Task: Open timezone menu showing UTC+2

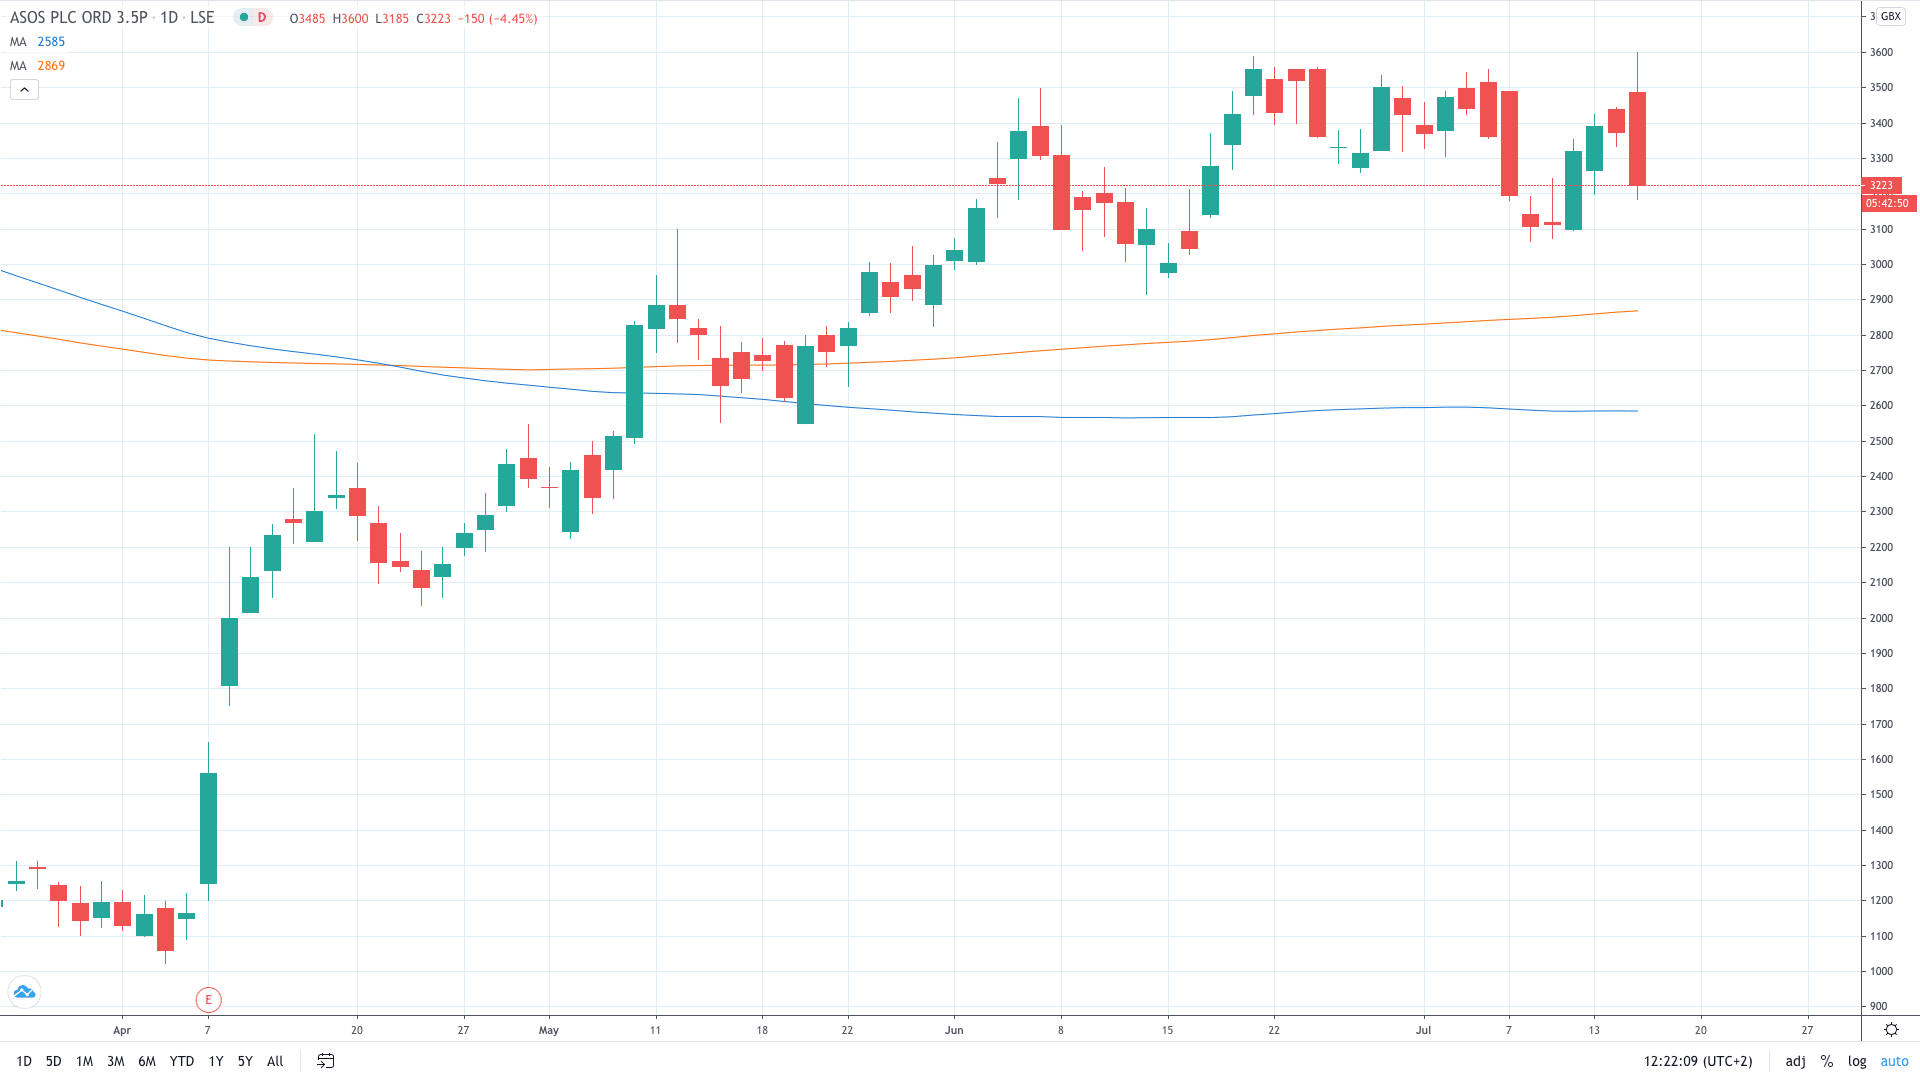Action: pyautogui.click(x=1698, y=1061)
